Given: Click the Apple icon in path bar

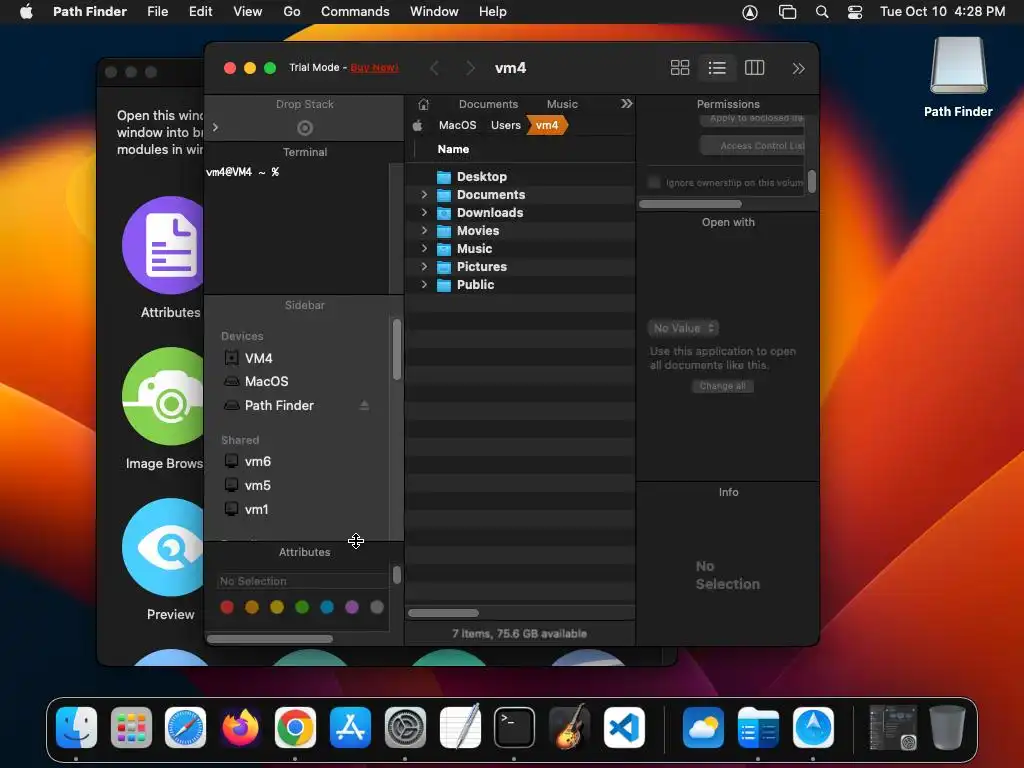Looking at the screenshot, I should tap(418, 125).
